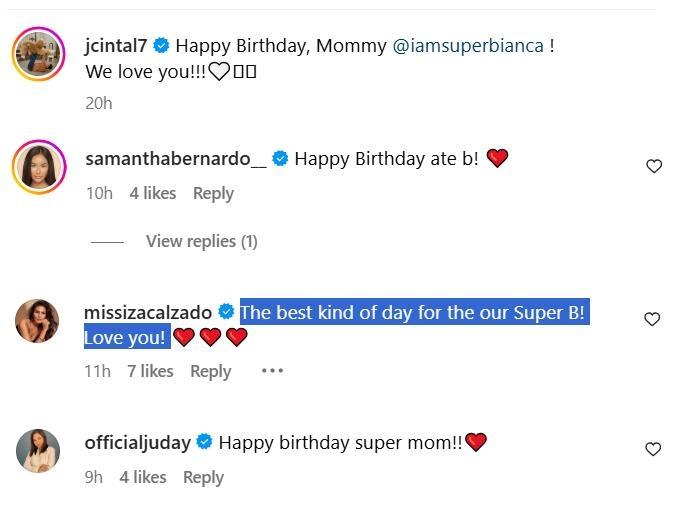Open jcintal7 username link
The width and height of the screenshot is (700, 514).
point(116,45)
